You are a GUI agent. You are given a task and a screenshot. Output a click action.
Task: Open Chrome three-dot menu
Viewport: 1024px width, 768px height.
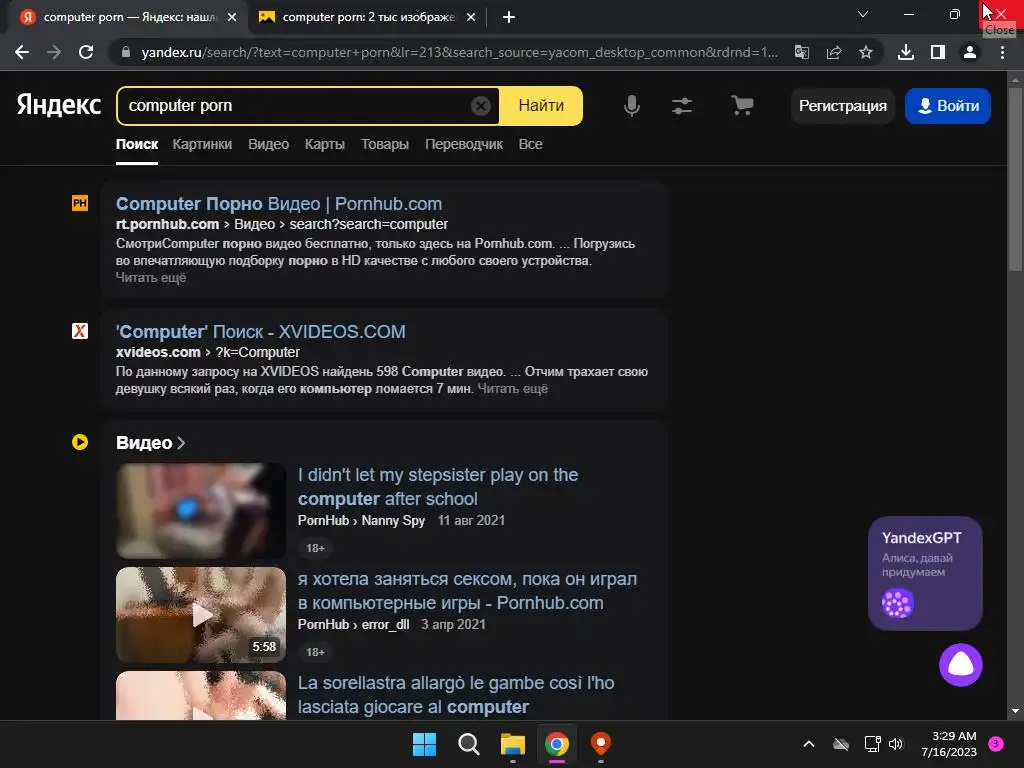tap(1002, 52)
